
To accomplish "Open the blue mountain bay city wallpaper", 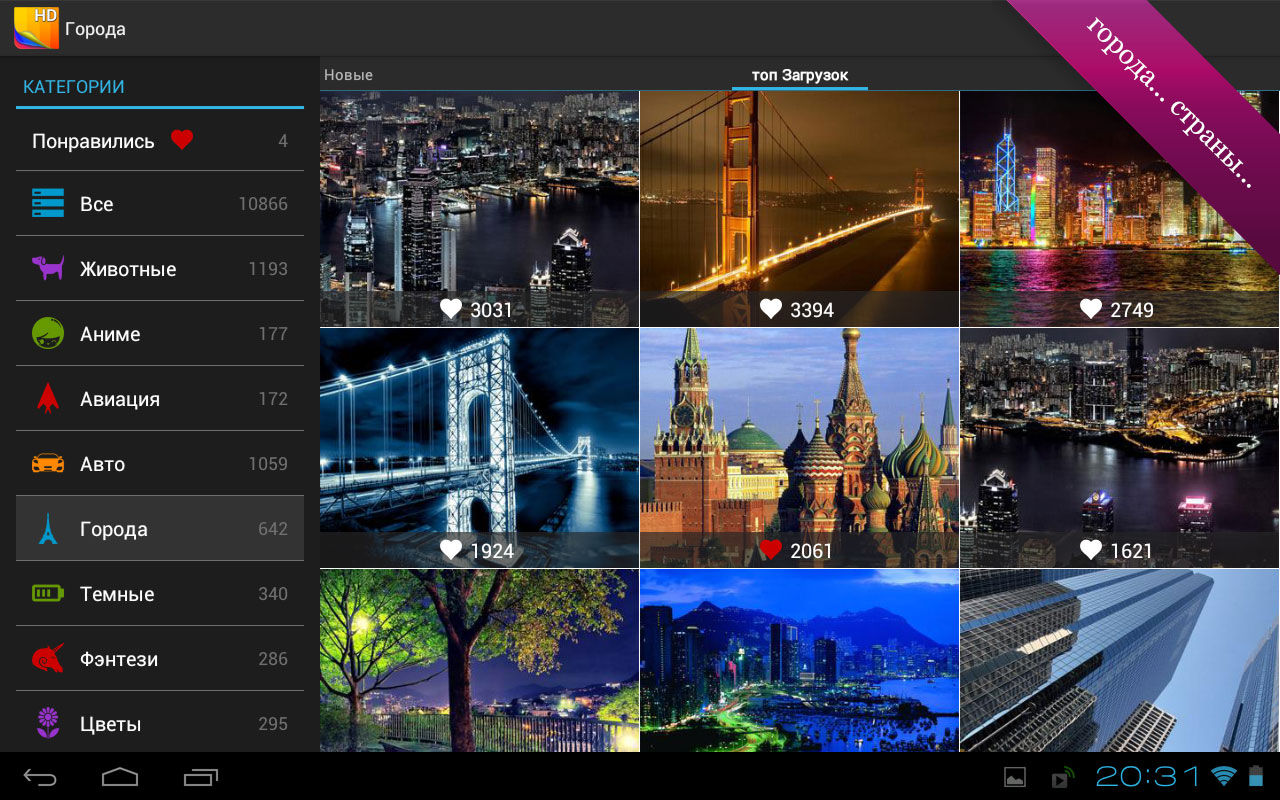I will coord(799,661).
